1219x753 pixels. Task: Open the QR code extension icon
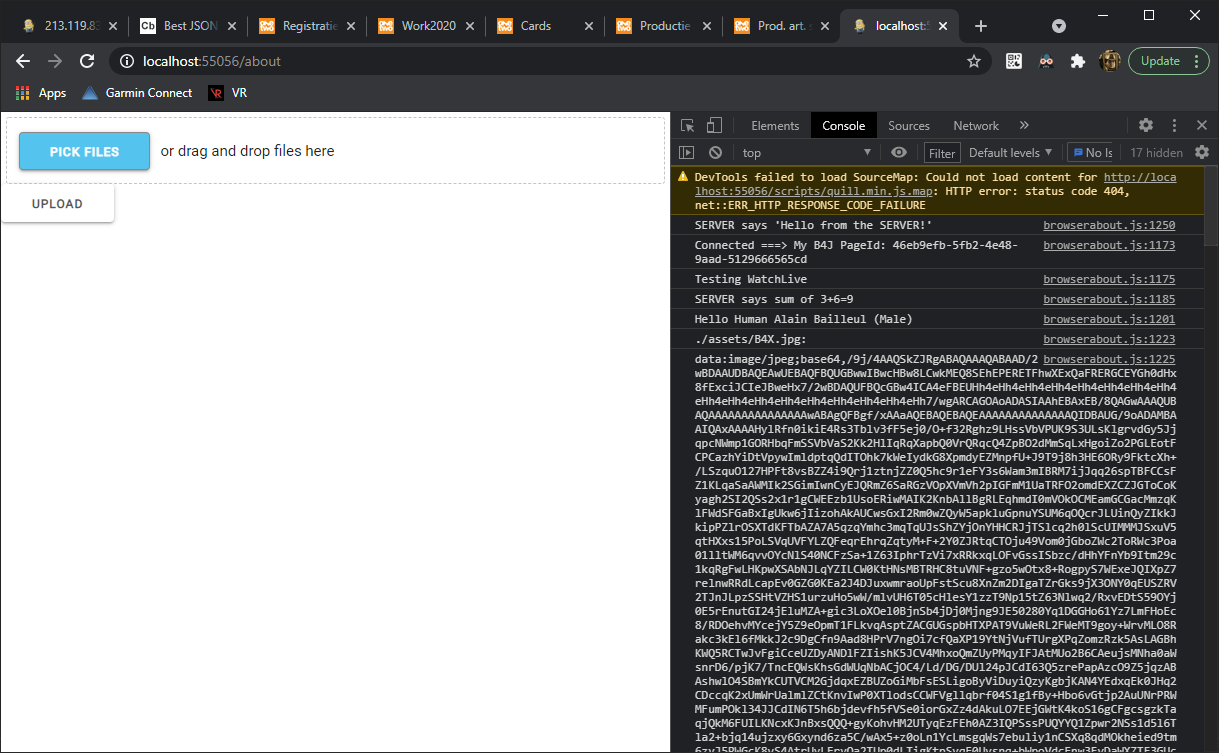[x=1013, y=61]
